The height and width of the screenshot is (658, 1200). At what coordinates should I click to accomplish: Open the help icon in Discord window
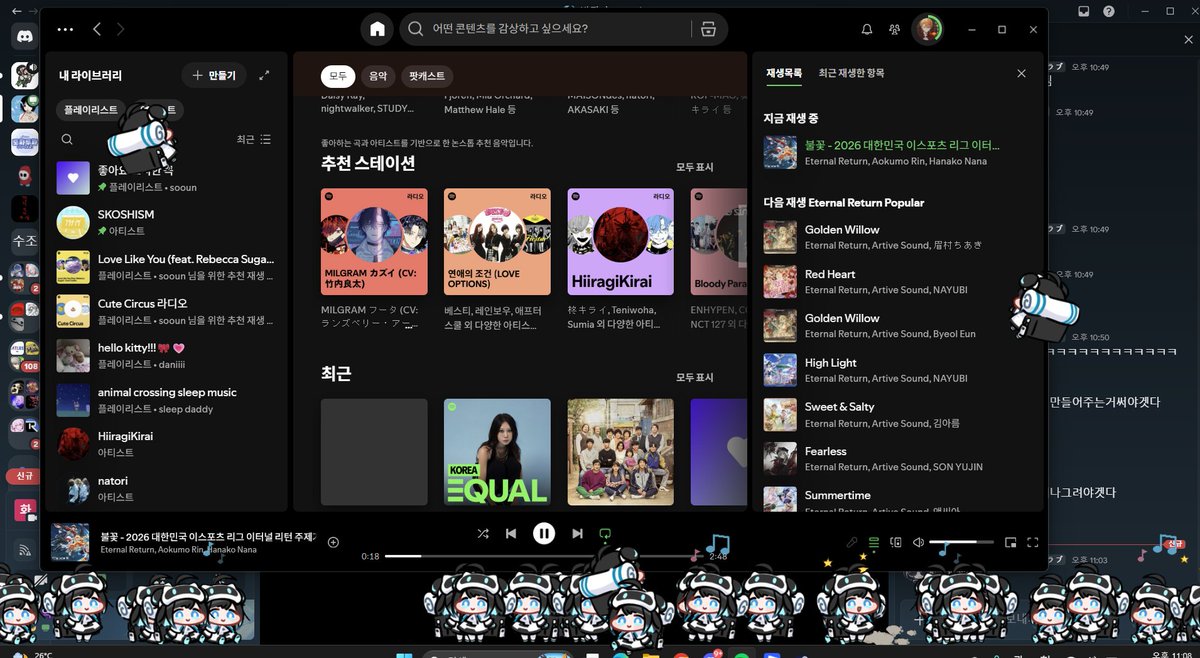[x=1109, y=11]
